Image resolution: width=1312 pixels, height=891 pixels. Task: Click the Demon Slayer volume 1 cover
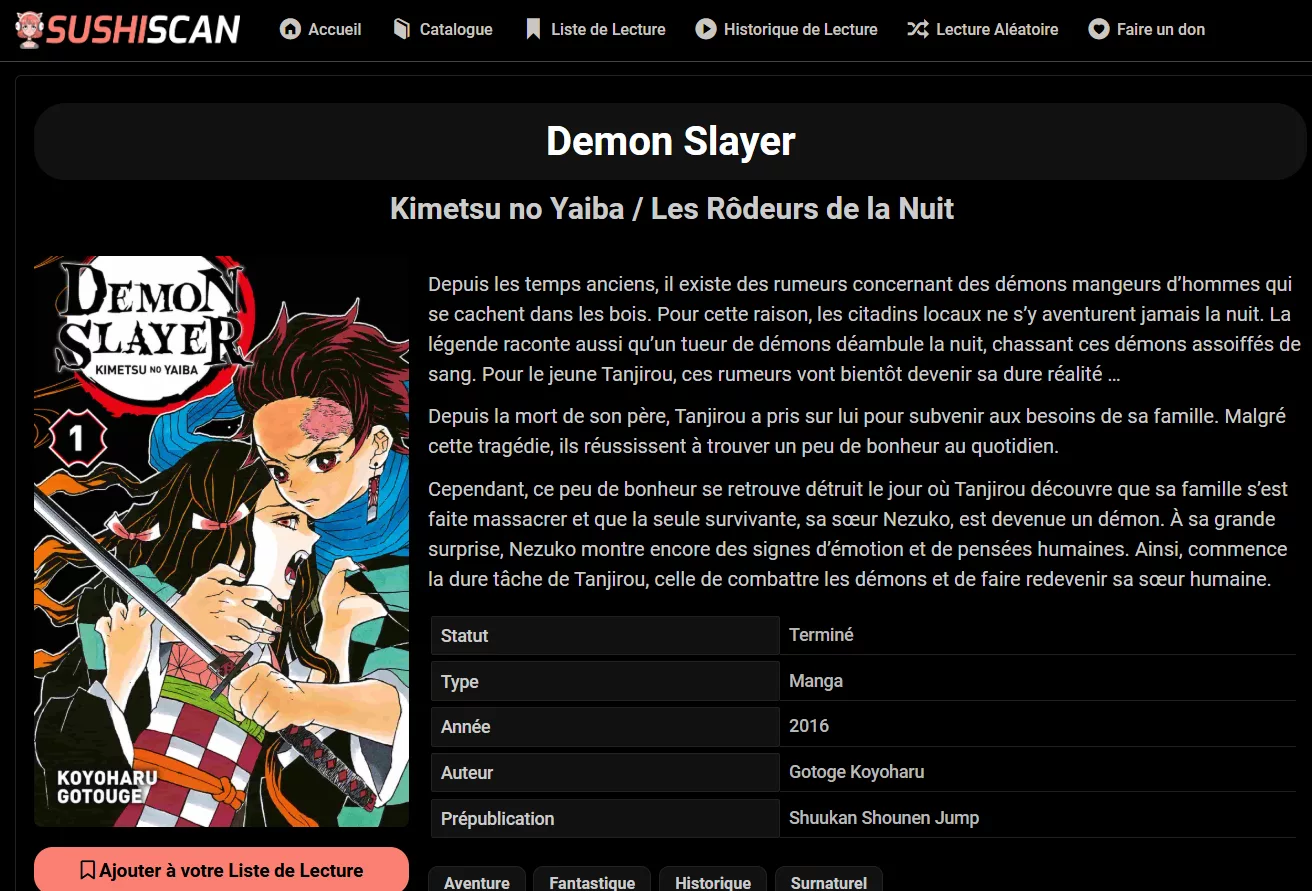tap(221, 541)
